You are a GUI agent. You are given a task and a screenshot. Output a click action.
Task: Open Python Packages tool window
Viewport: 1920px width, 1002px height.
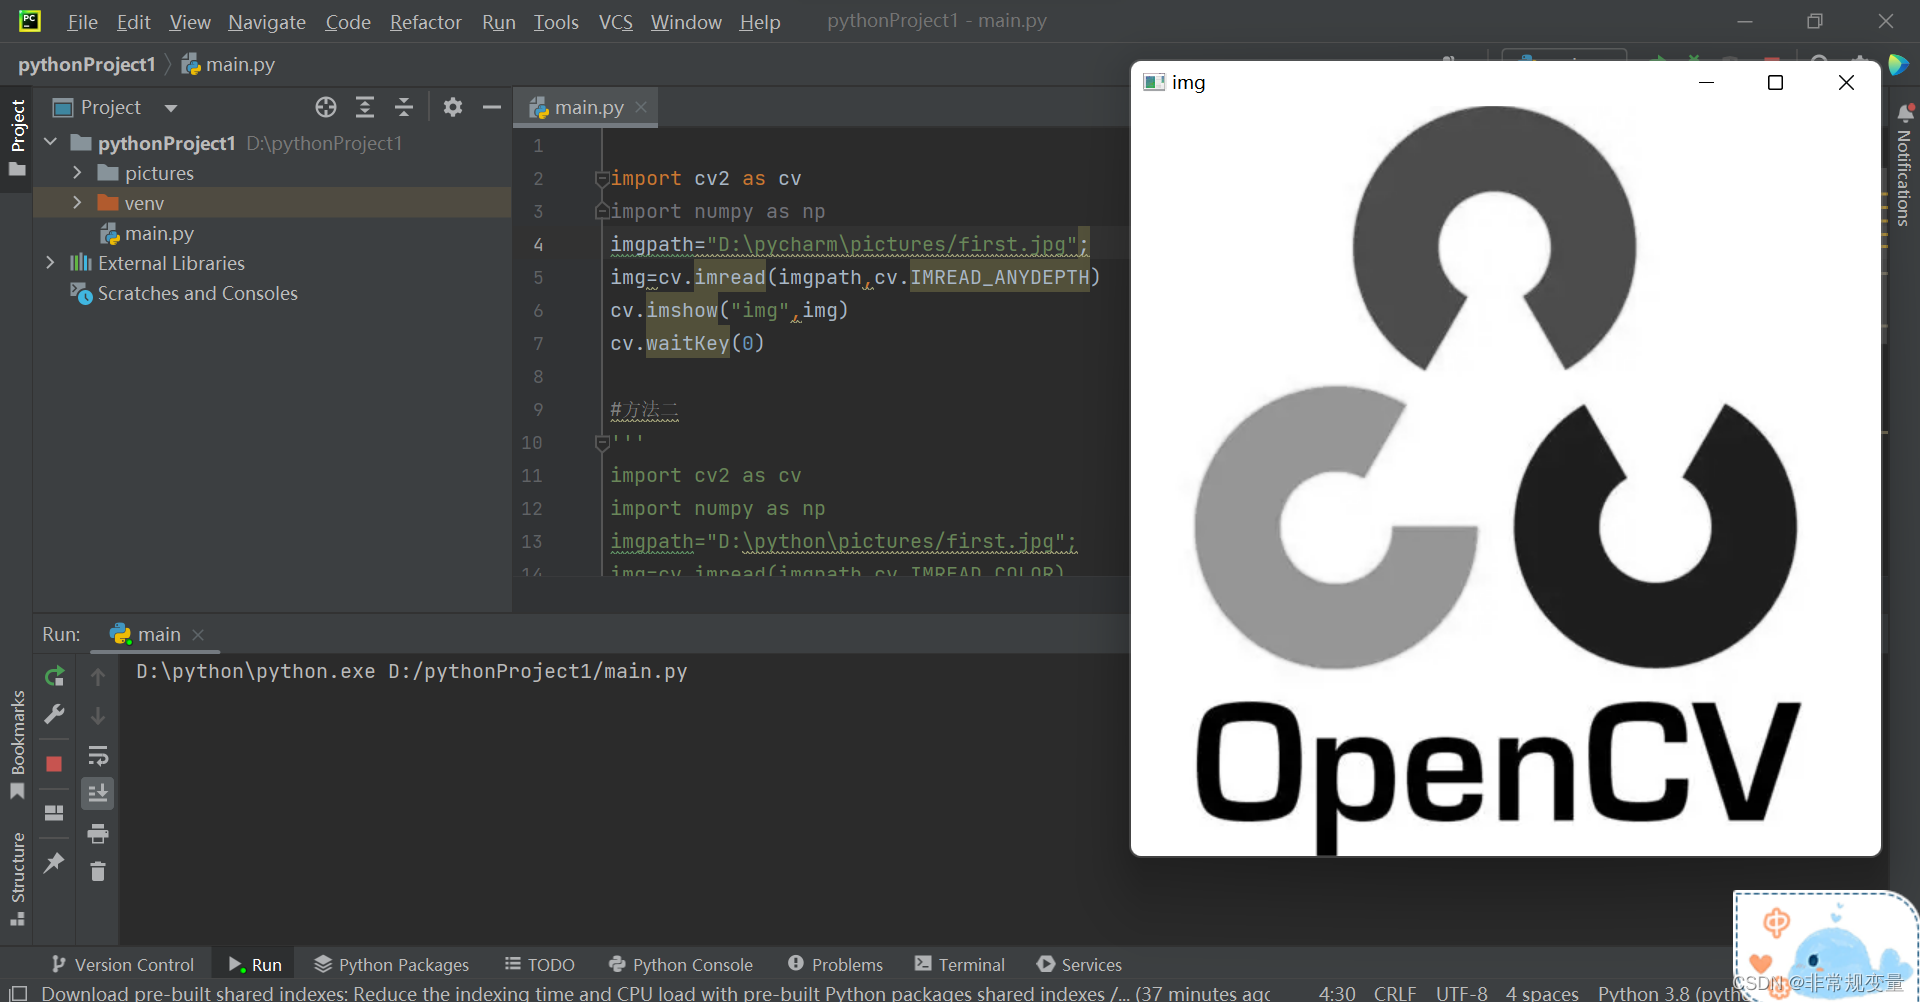point(391,964)
